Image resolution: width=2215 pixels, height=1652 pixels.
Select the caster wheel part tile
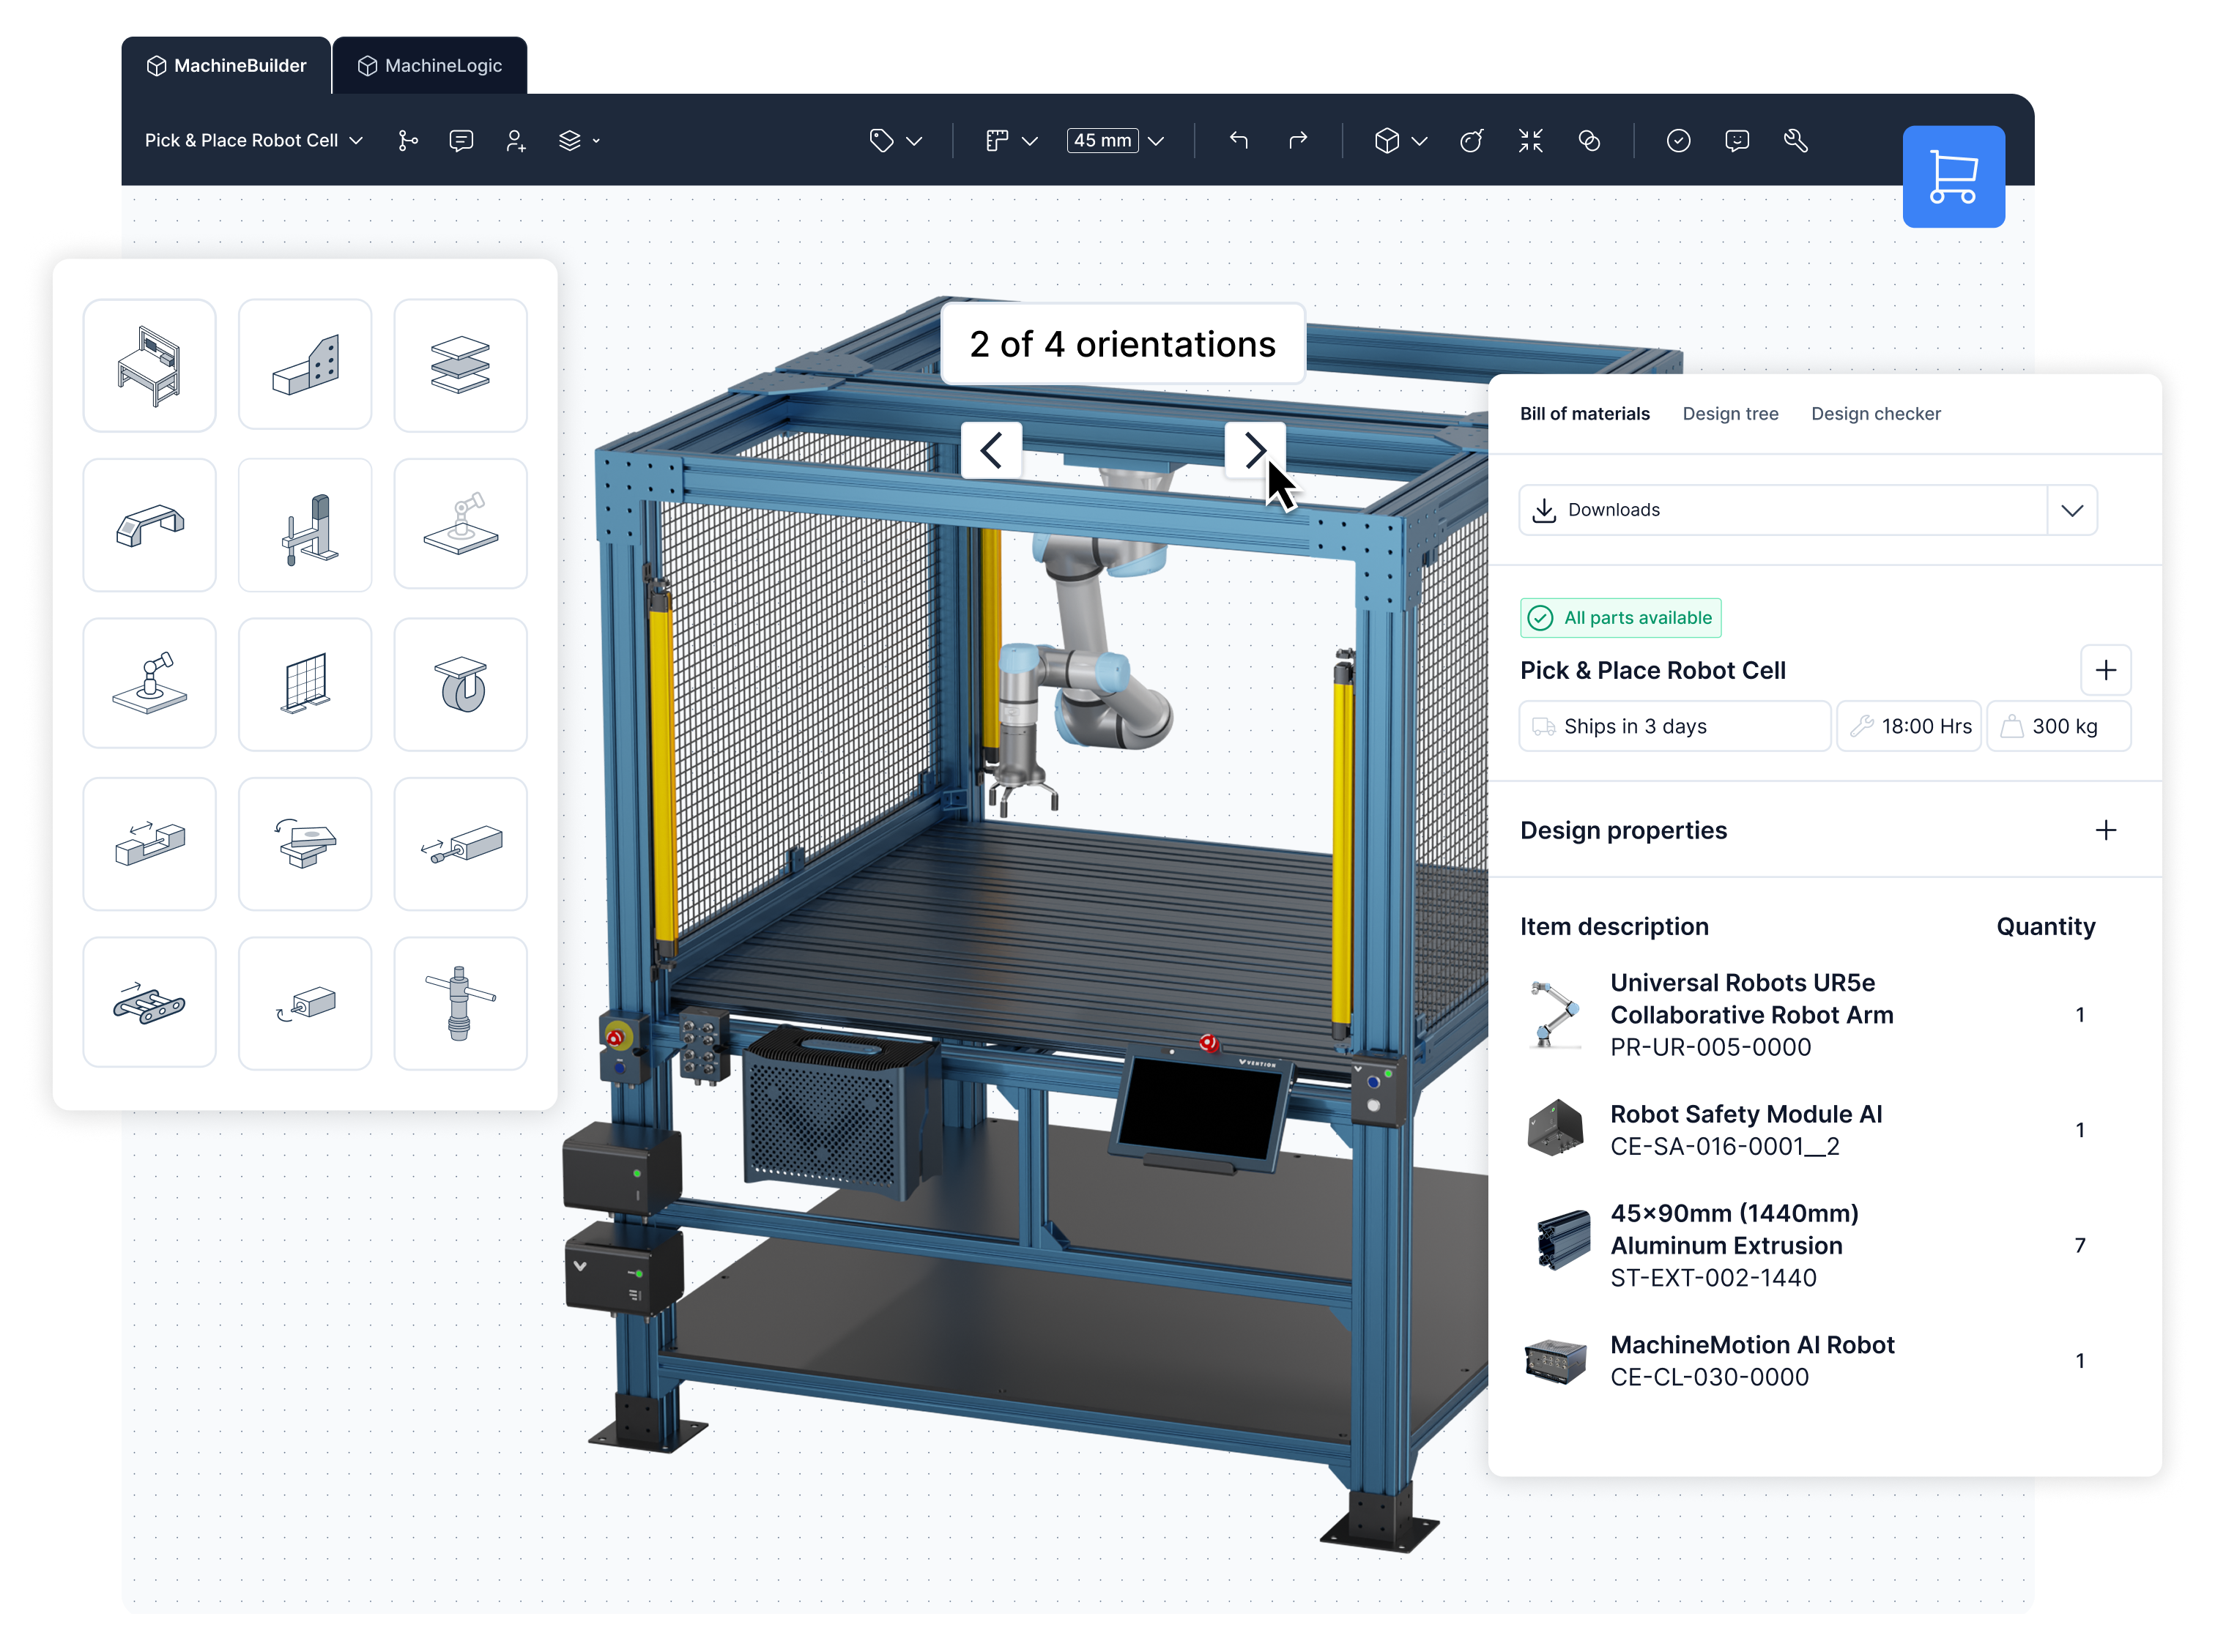(460, 684)
